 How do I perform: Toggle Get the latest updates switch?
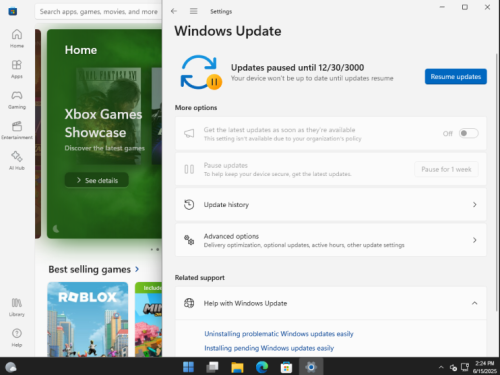pyautogui.click(x=468, y=133)
